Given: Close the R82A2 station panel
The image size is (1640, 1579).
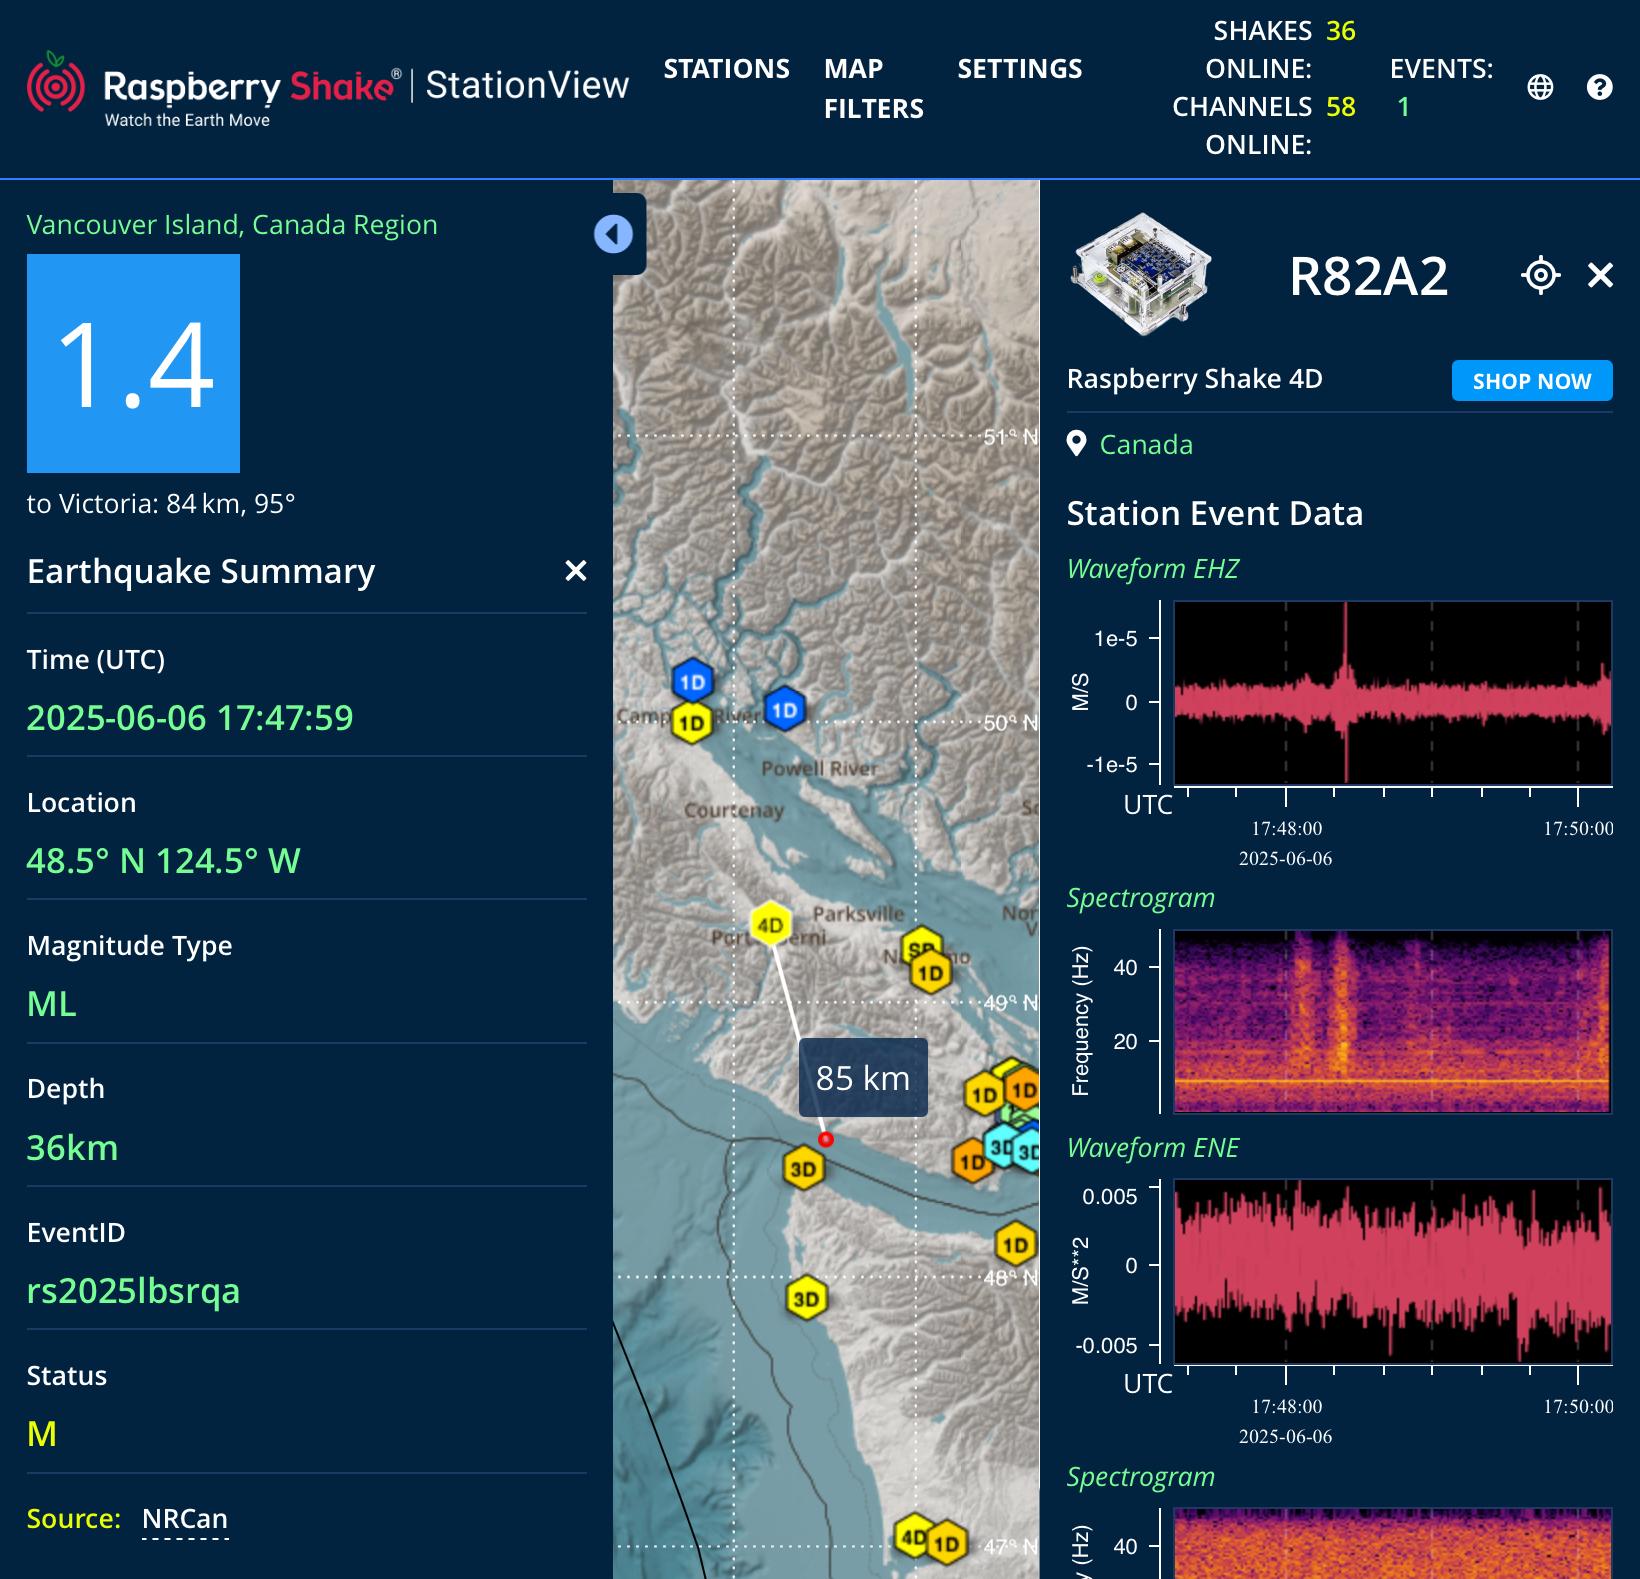Looking at the screenshot, I should click(x=1600, y=275).
